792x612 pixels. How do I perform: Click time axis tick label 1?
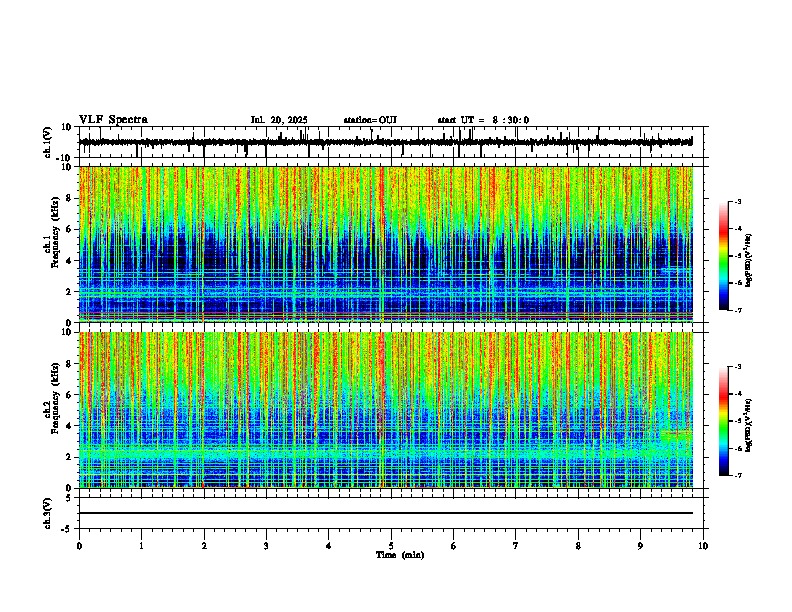point(141,546)
